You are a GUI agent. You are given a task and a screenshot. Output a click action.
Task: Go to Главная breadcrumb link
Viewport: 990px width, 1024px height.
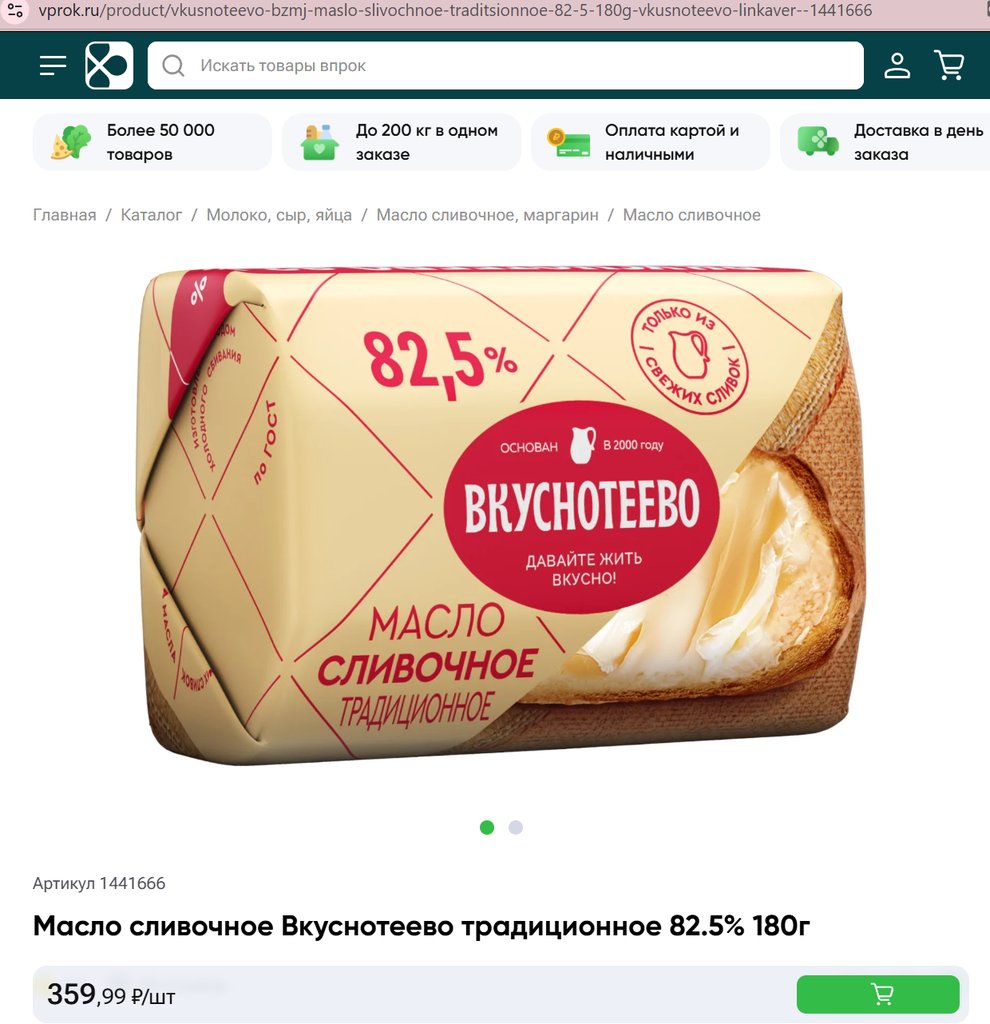[64, 215]
